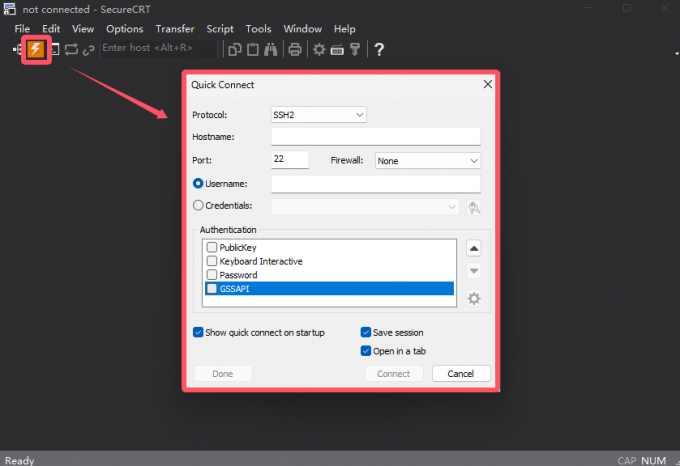Open authentication properties gear icon
Screen dimensions: 680x466
point(474,298)
